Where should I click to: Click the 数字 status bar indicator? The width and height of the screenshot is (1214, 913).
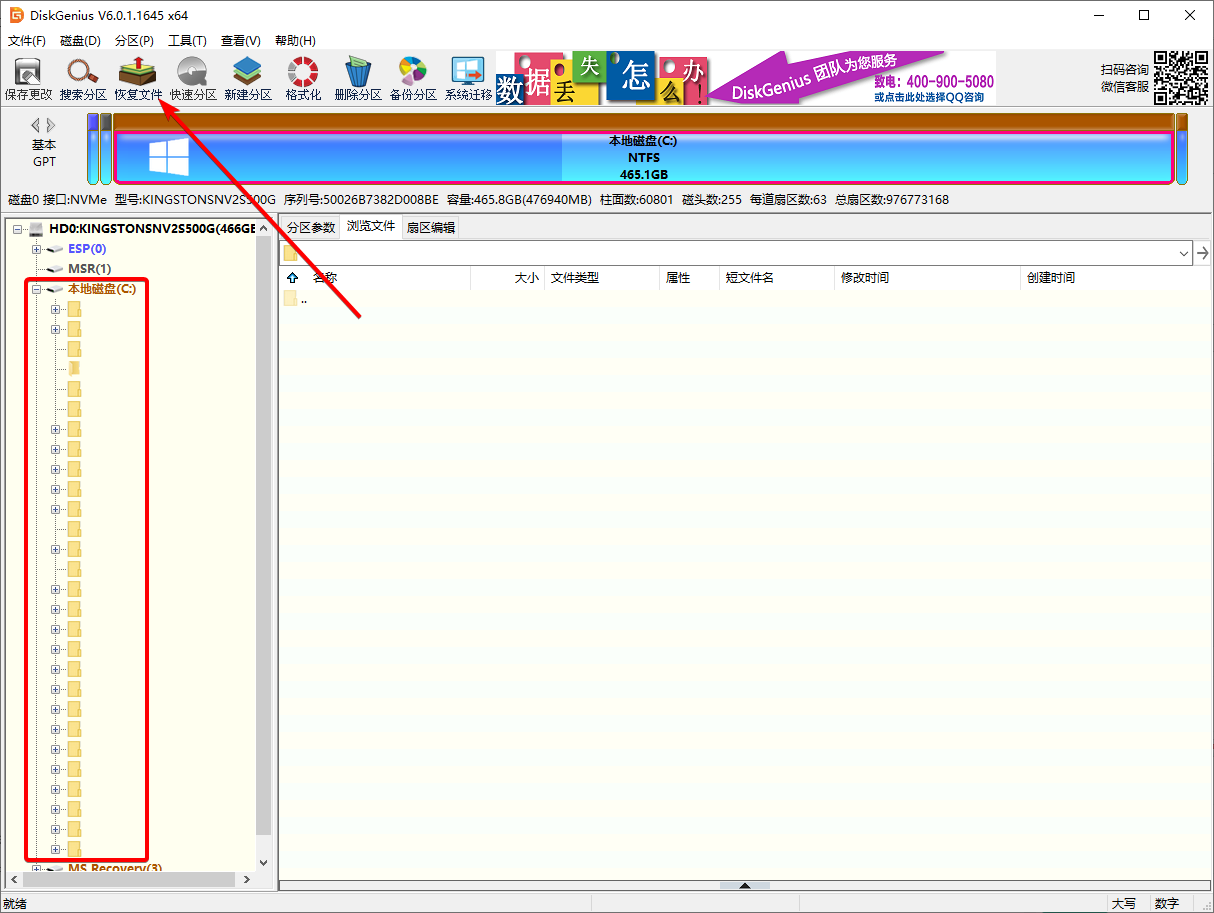tap(1167, 903)
